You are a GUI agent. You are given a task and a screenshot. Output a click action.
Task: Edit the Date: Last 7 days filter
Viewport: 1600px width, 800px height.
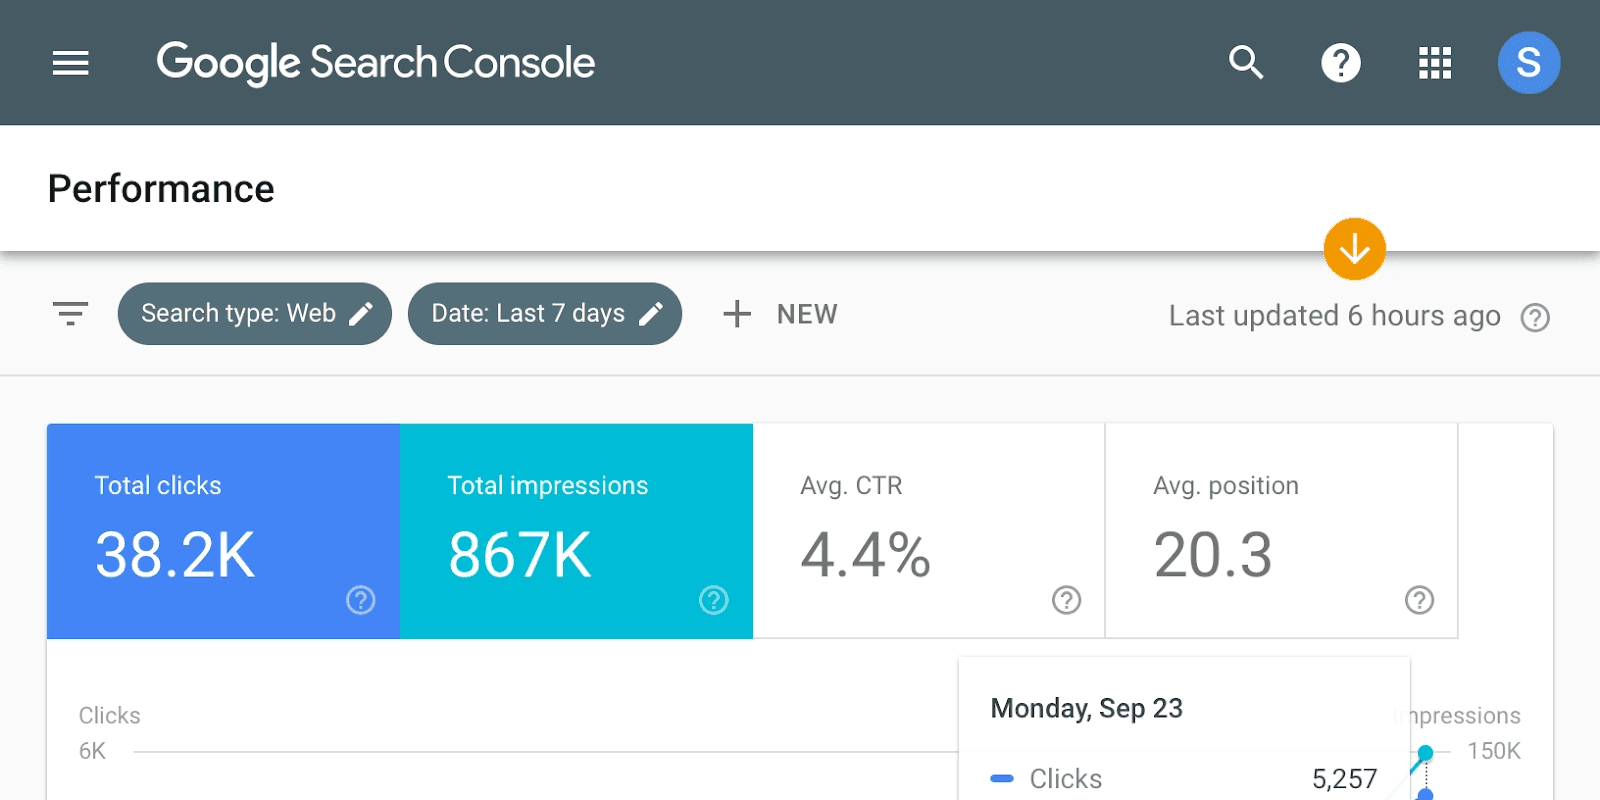(528, 314)
